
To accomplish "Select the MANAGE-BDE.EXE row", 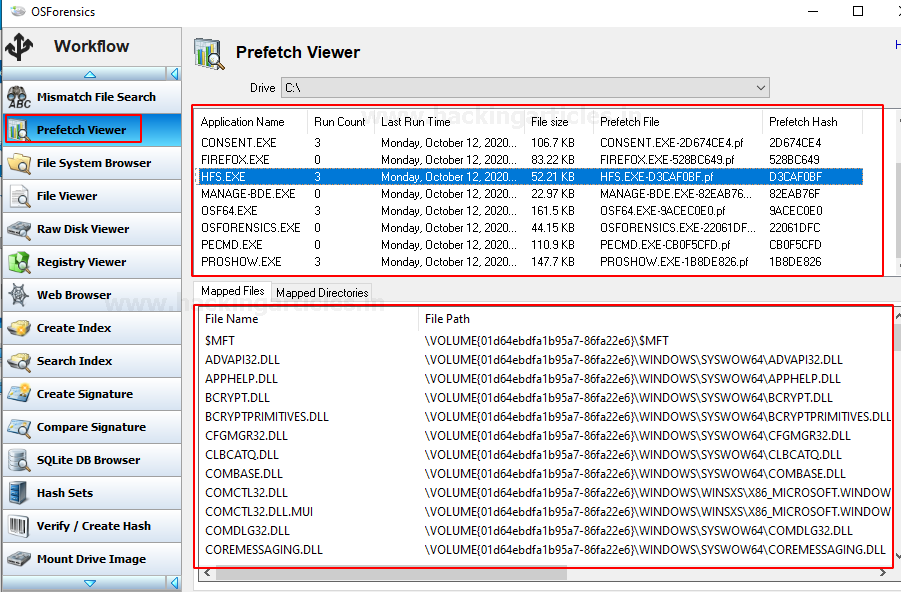I will [x=529, y=194].
